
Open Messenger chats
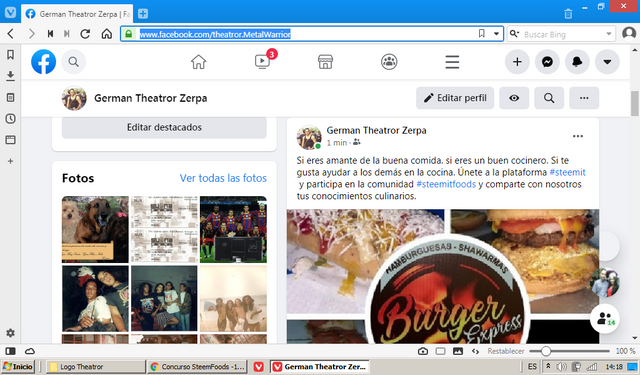(547, 62)
